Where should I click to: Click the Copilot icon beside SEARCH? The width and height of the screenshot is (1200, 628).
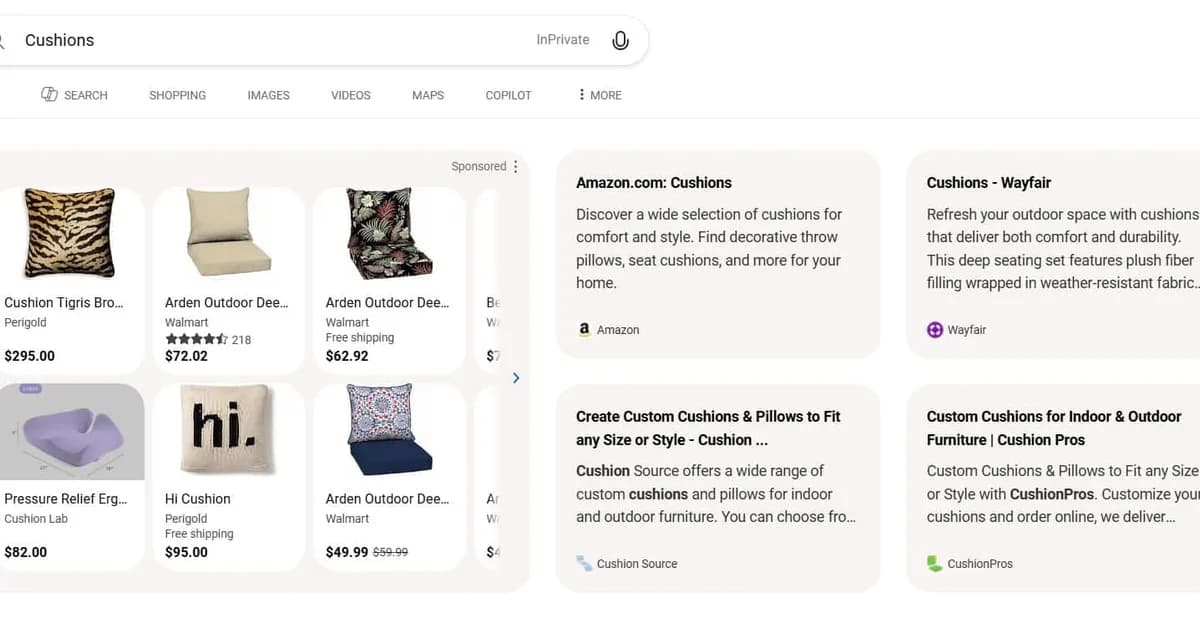(50, 93)
